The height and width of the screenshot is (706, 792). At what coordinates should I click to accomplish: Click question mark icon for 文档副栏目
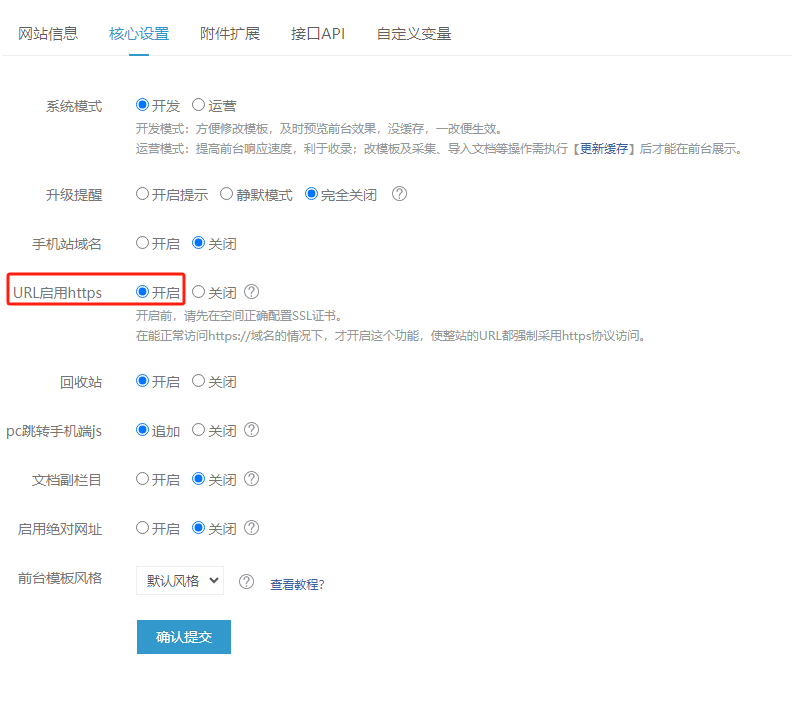pos(251,479)
